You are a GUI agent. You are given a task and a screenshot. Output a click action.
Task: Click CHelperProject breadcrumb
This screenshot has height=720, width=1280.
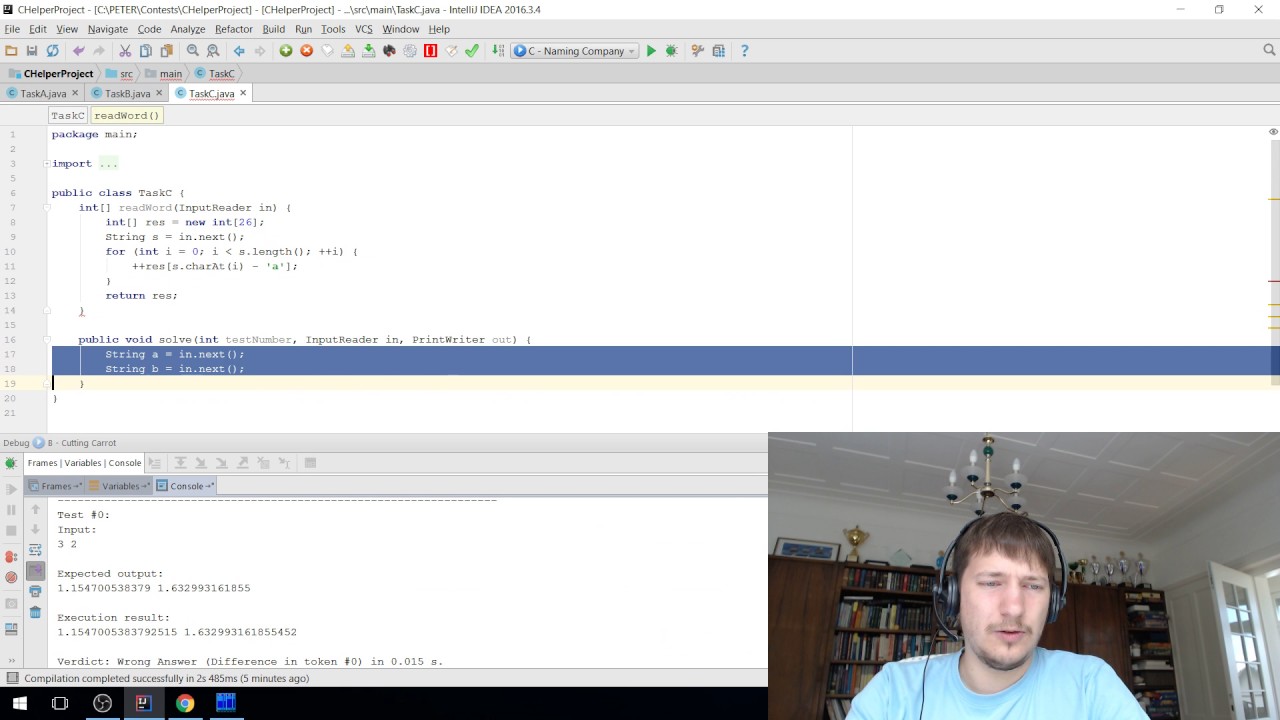point(51,73)
